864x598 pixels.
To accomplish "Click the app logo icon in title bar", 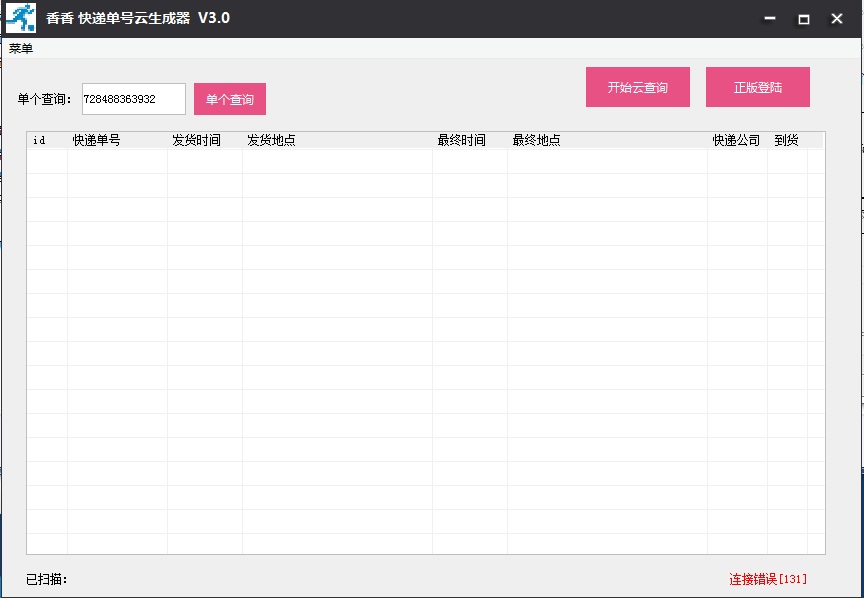I will click(22, 18).
